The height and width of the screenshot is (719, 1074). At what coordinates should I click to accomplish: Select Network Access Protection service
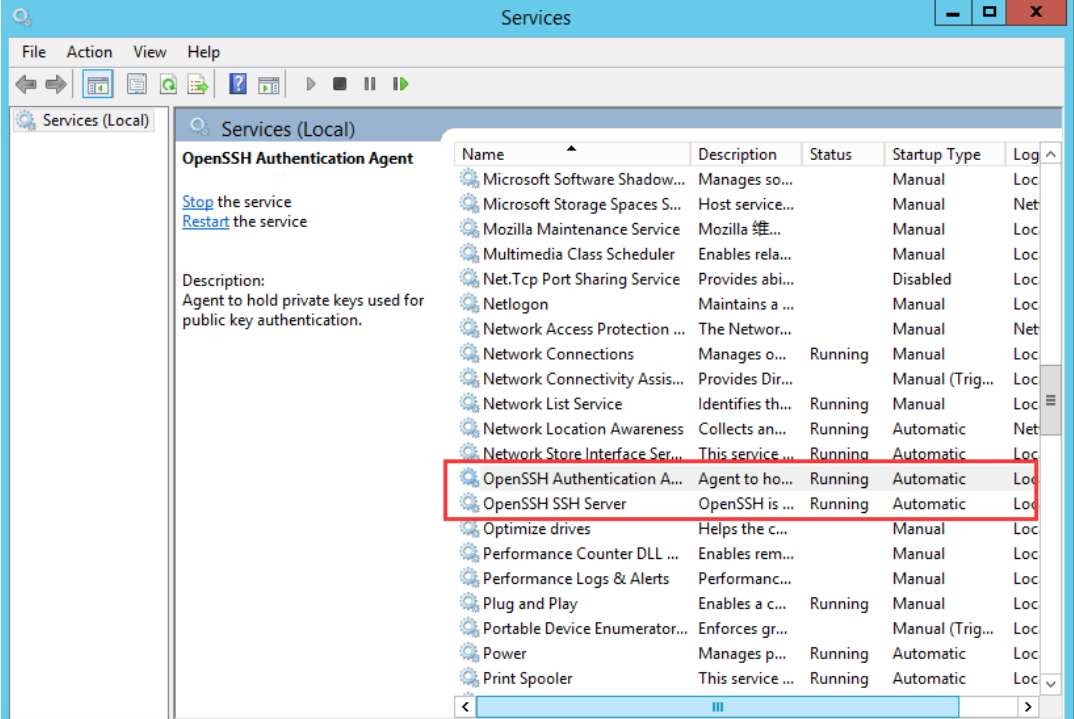[584, 329]
